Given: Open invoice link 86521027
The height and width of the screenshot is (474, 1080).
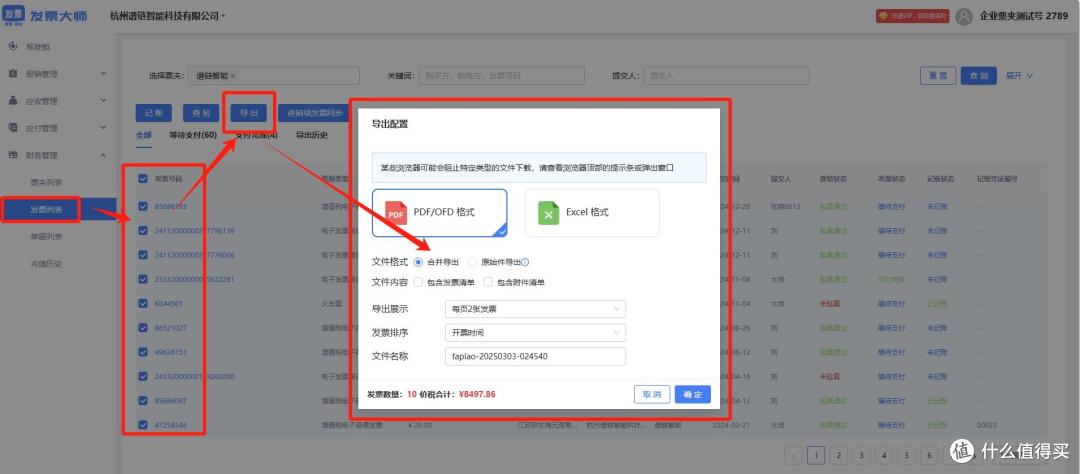Looking at the screenshot, I should [x=170, y=328].
